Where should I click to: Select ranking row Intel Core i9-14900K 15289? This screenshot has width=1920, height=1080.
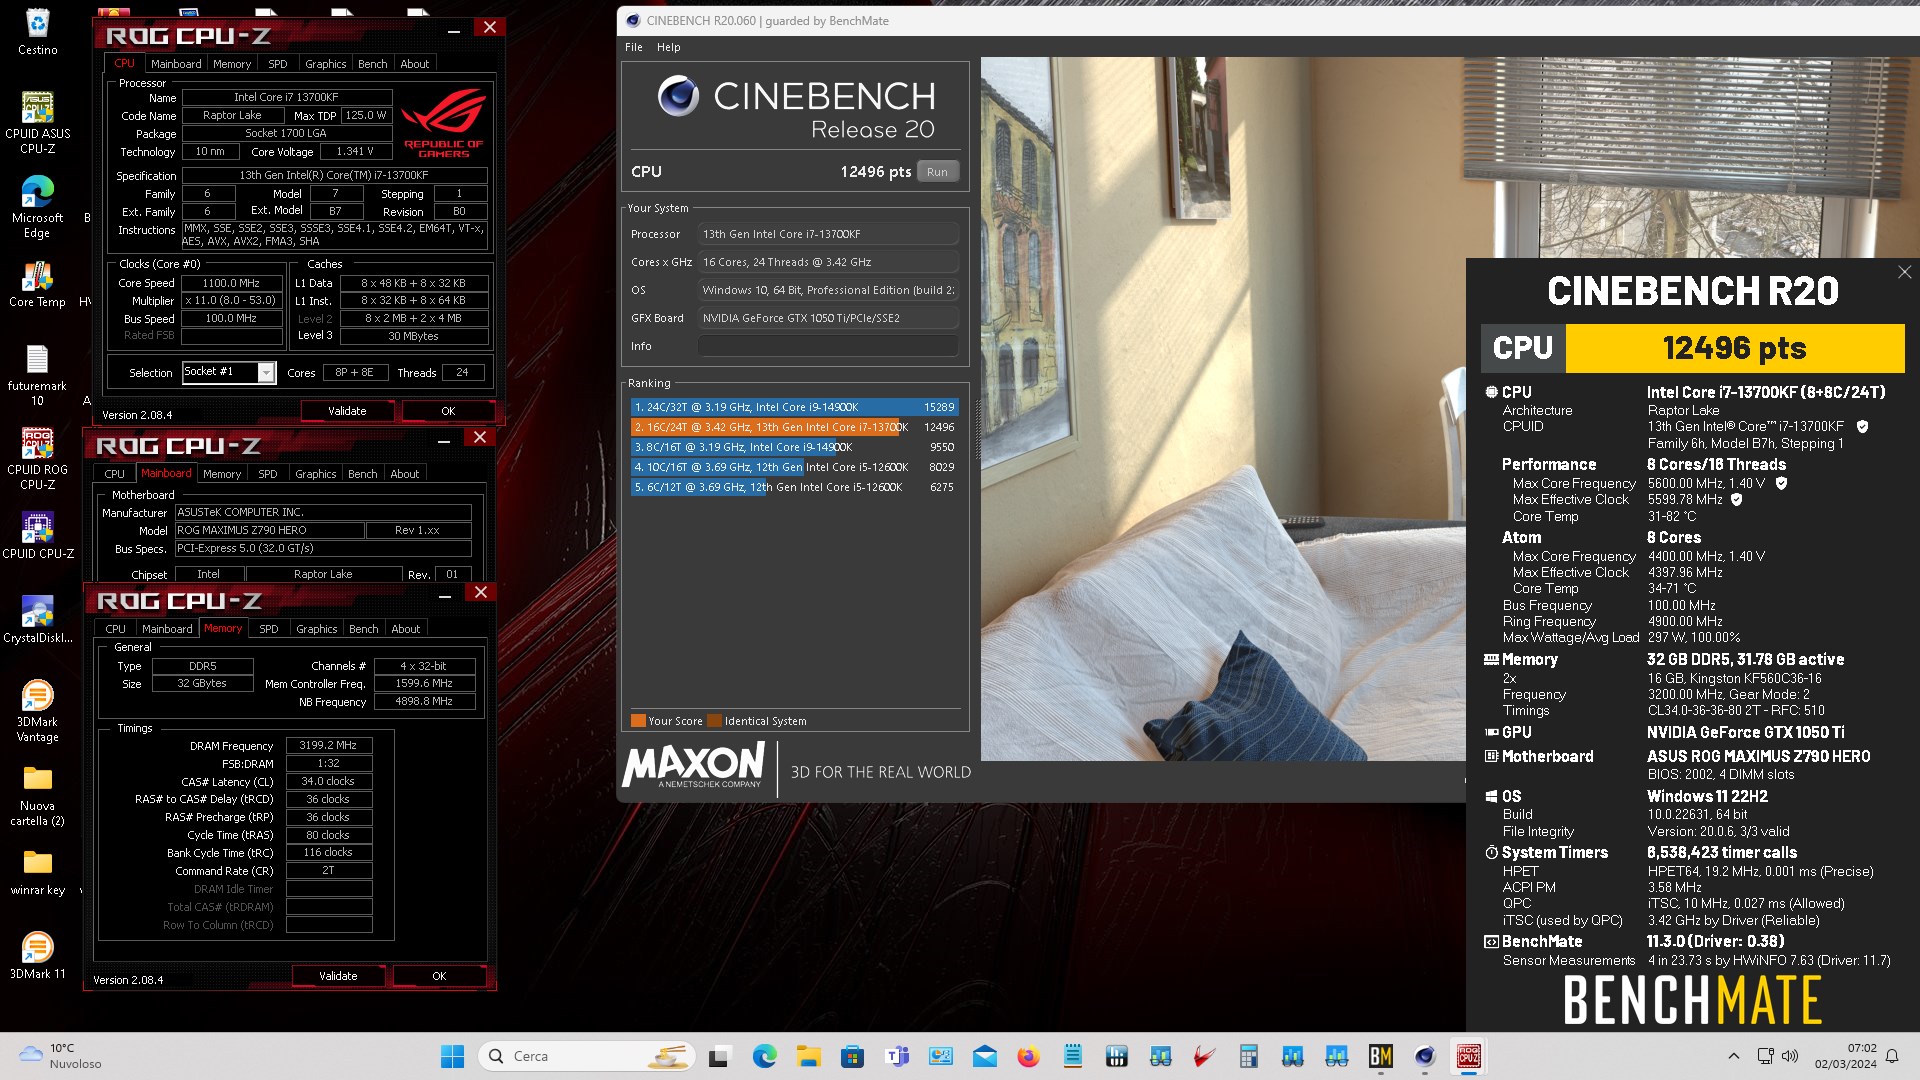coord(794,407)
